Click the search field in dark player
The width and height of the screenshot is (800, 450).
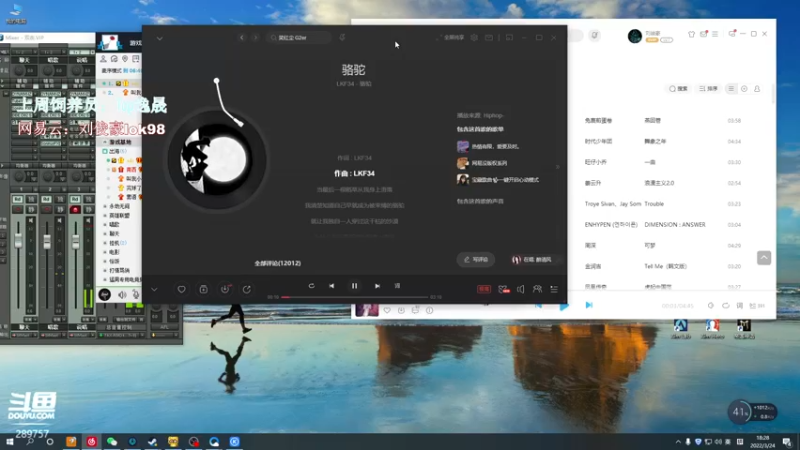(298, 38)
